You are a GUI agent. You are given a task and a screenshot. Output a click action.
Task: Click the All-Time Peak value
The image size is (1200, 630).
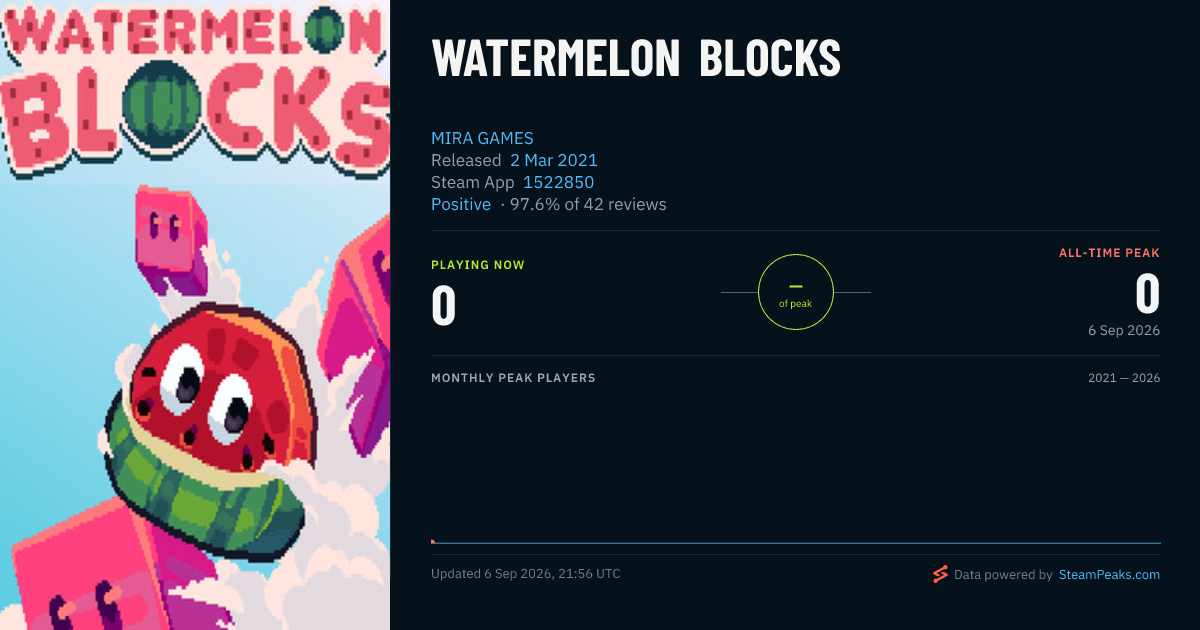coord(1147,294)
